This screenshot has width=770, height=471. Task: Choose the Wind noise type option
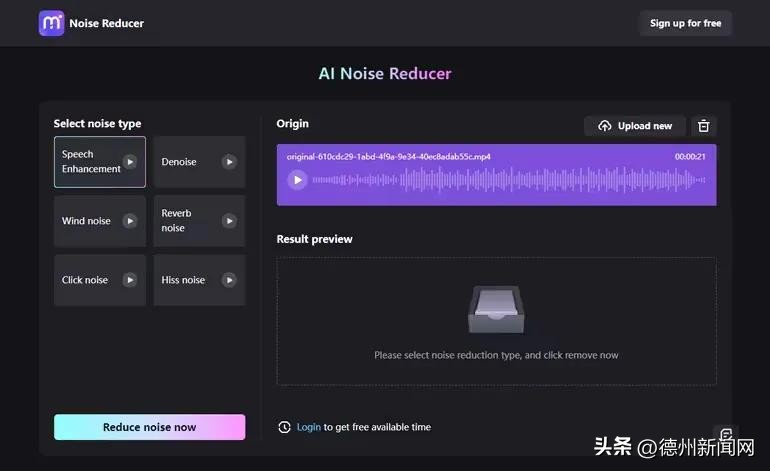[x=87, y=221]
